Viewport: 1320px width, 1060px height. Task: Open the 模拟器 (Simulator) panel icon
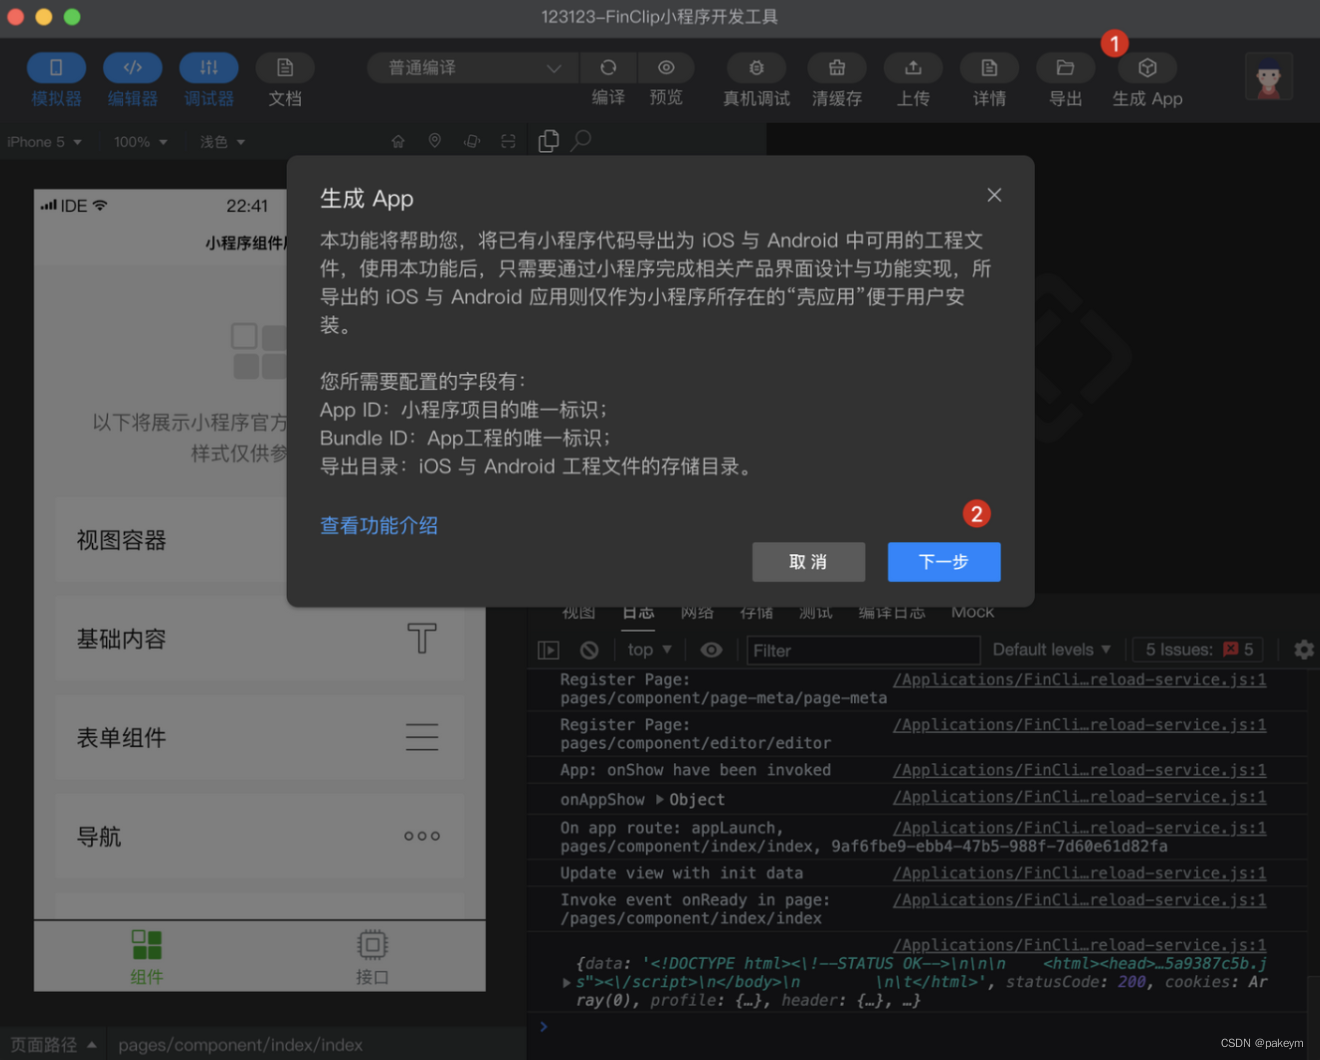(56, 67)
